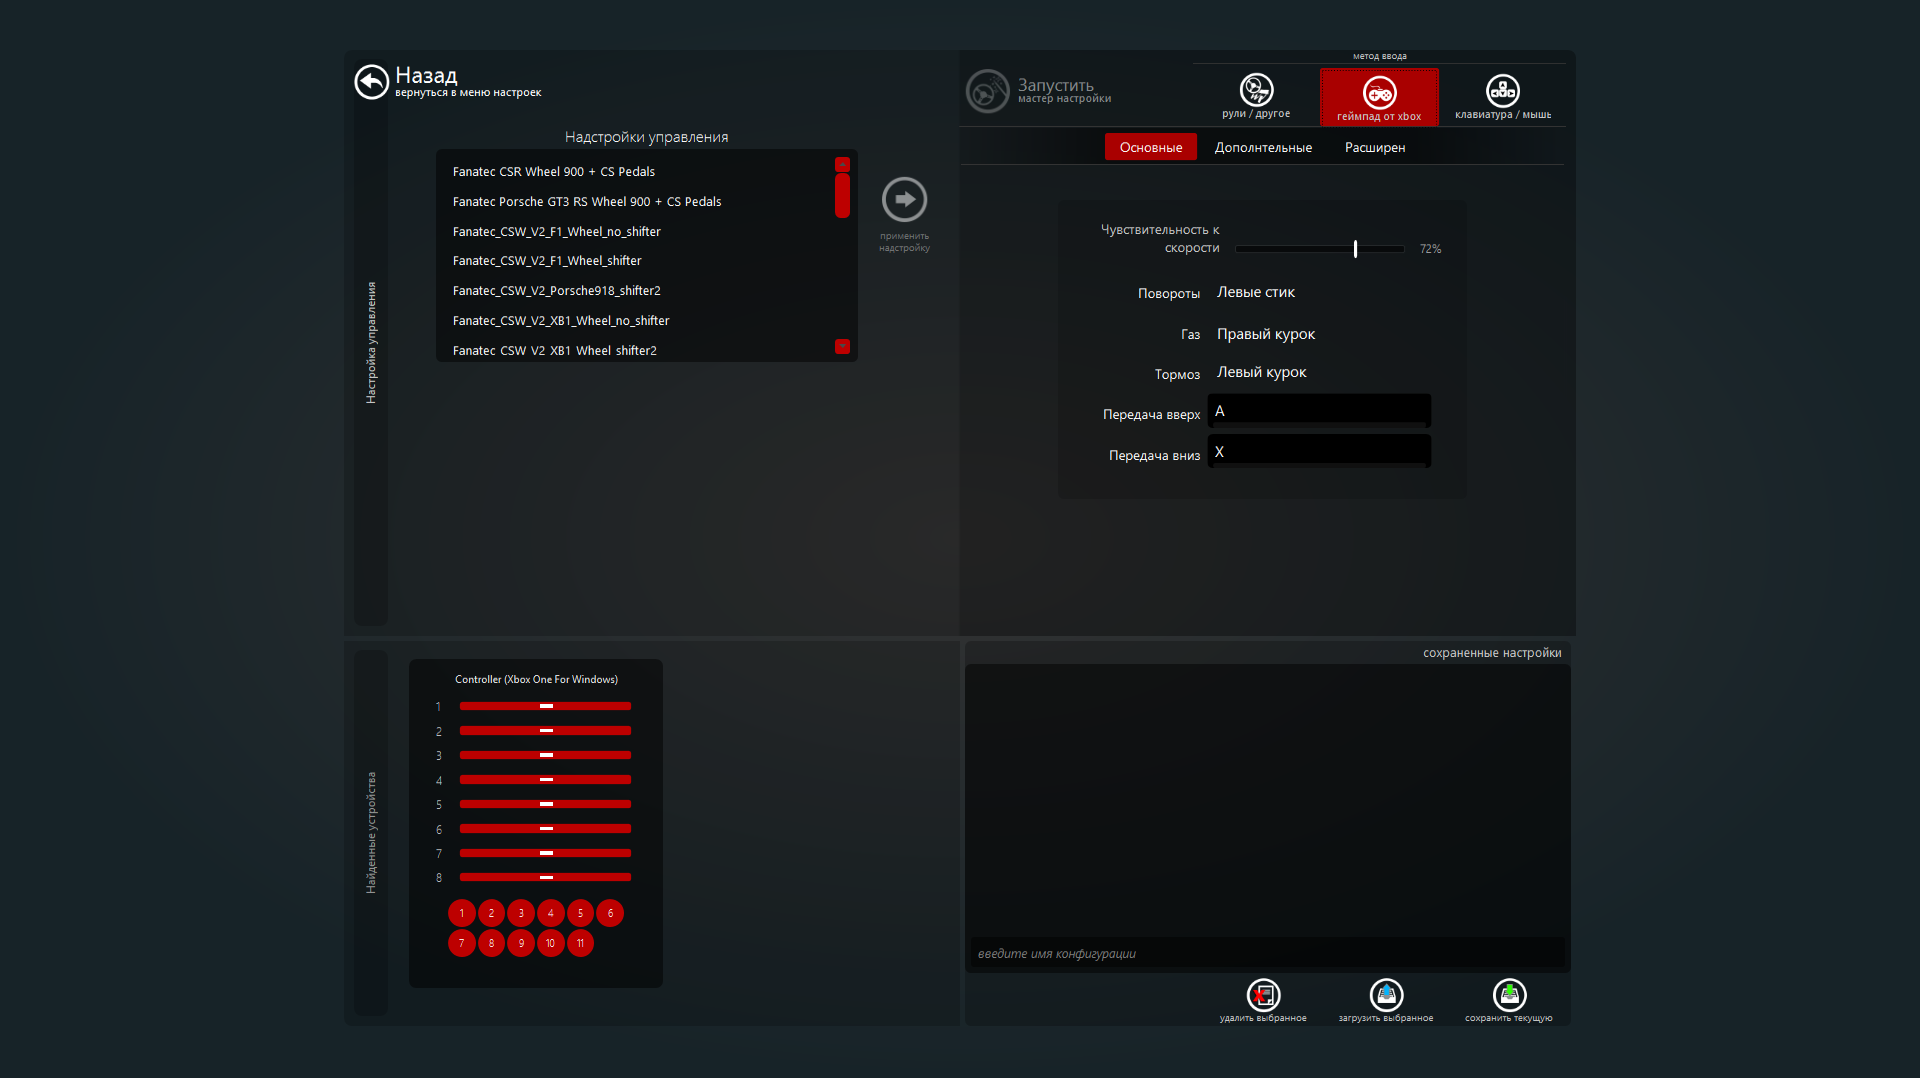Click controller button indicator 7
The height and width of the screenshot is (1078, 1920).
tap(462, 943)
